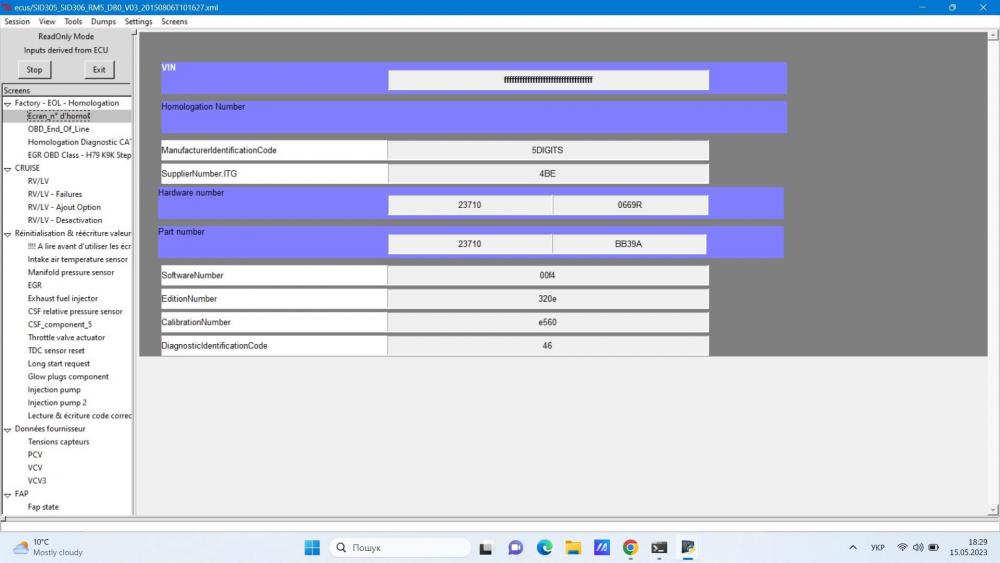1000x563 pixels.
Task: Open the Windows Start menu
Action: coord(312,548)
